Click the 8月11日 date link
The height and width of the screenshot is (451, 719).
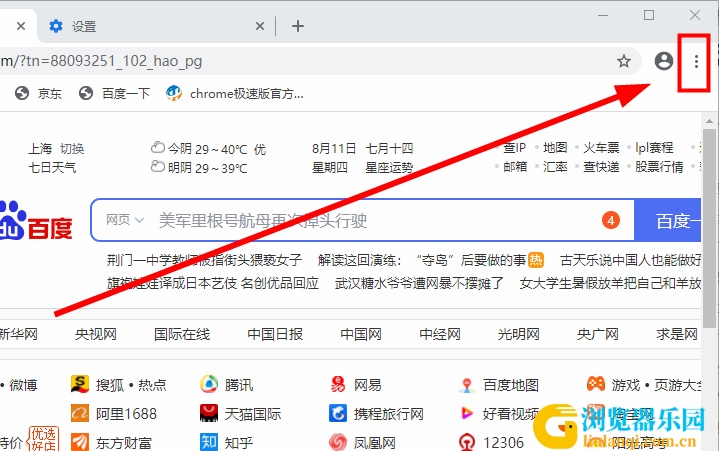coord(334,148)
